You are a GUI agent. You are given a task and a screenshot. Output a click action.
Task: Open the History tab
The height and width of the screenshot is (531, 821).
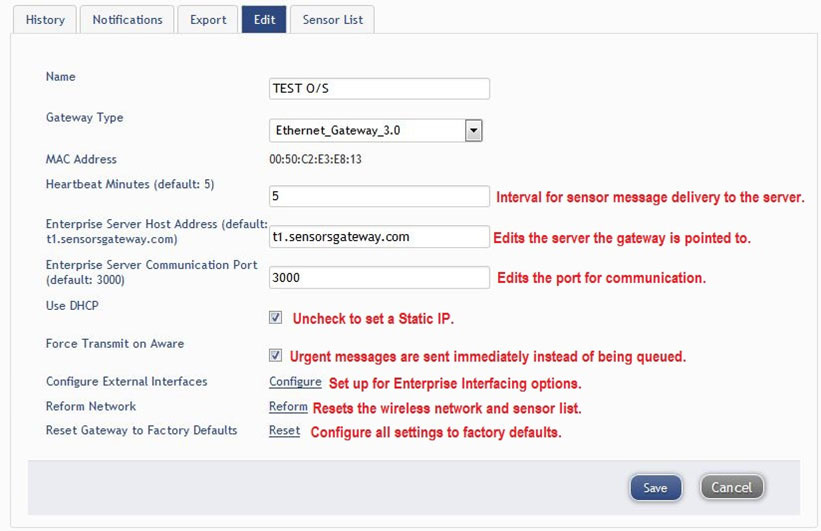45,20
